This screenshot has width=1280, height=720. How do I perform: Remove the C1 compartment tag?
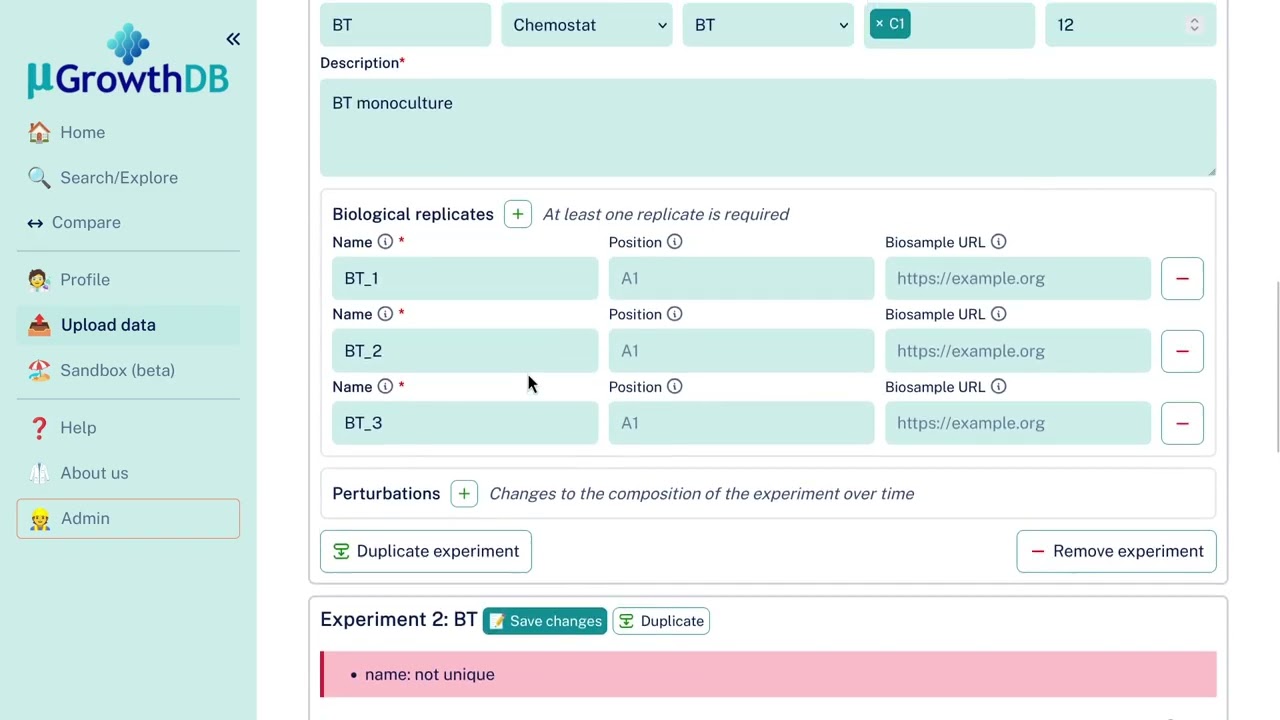879,24
